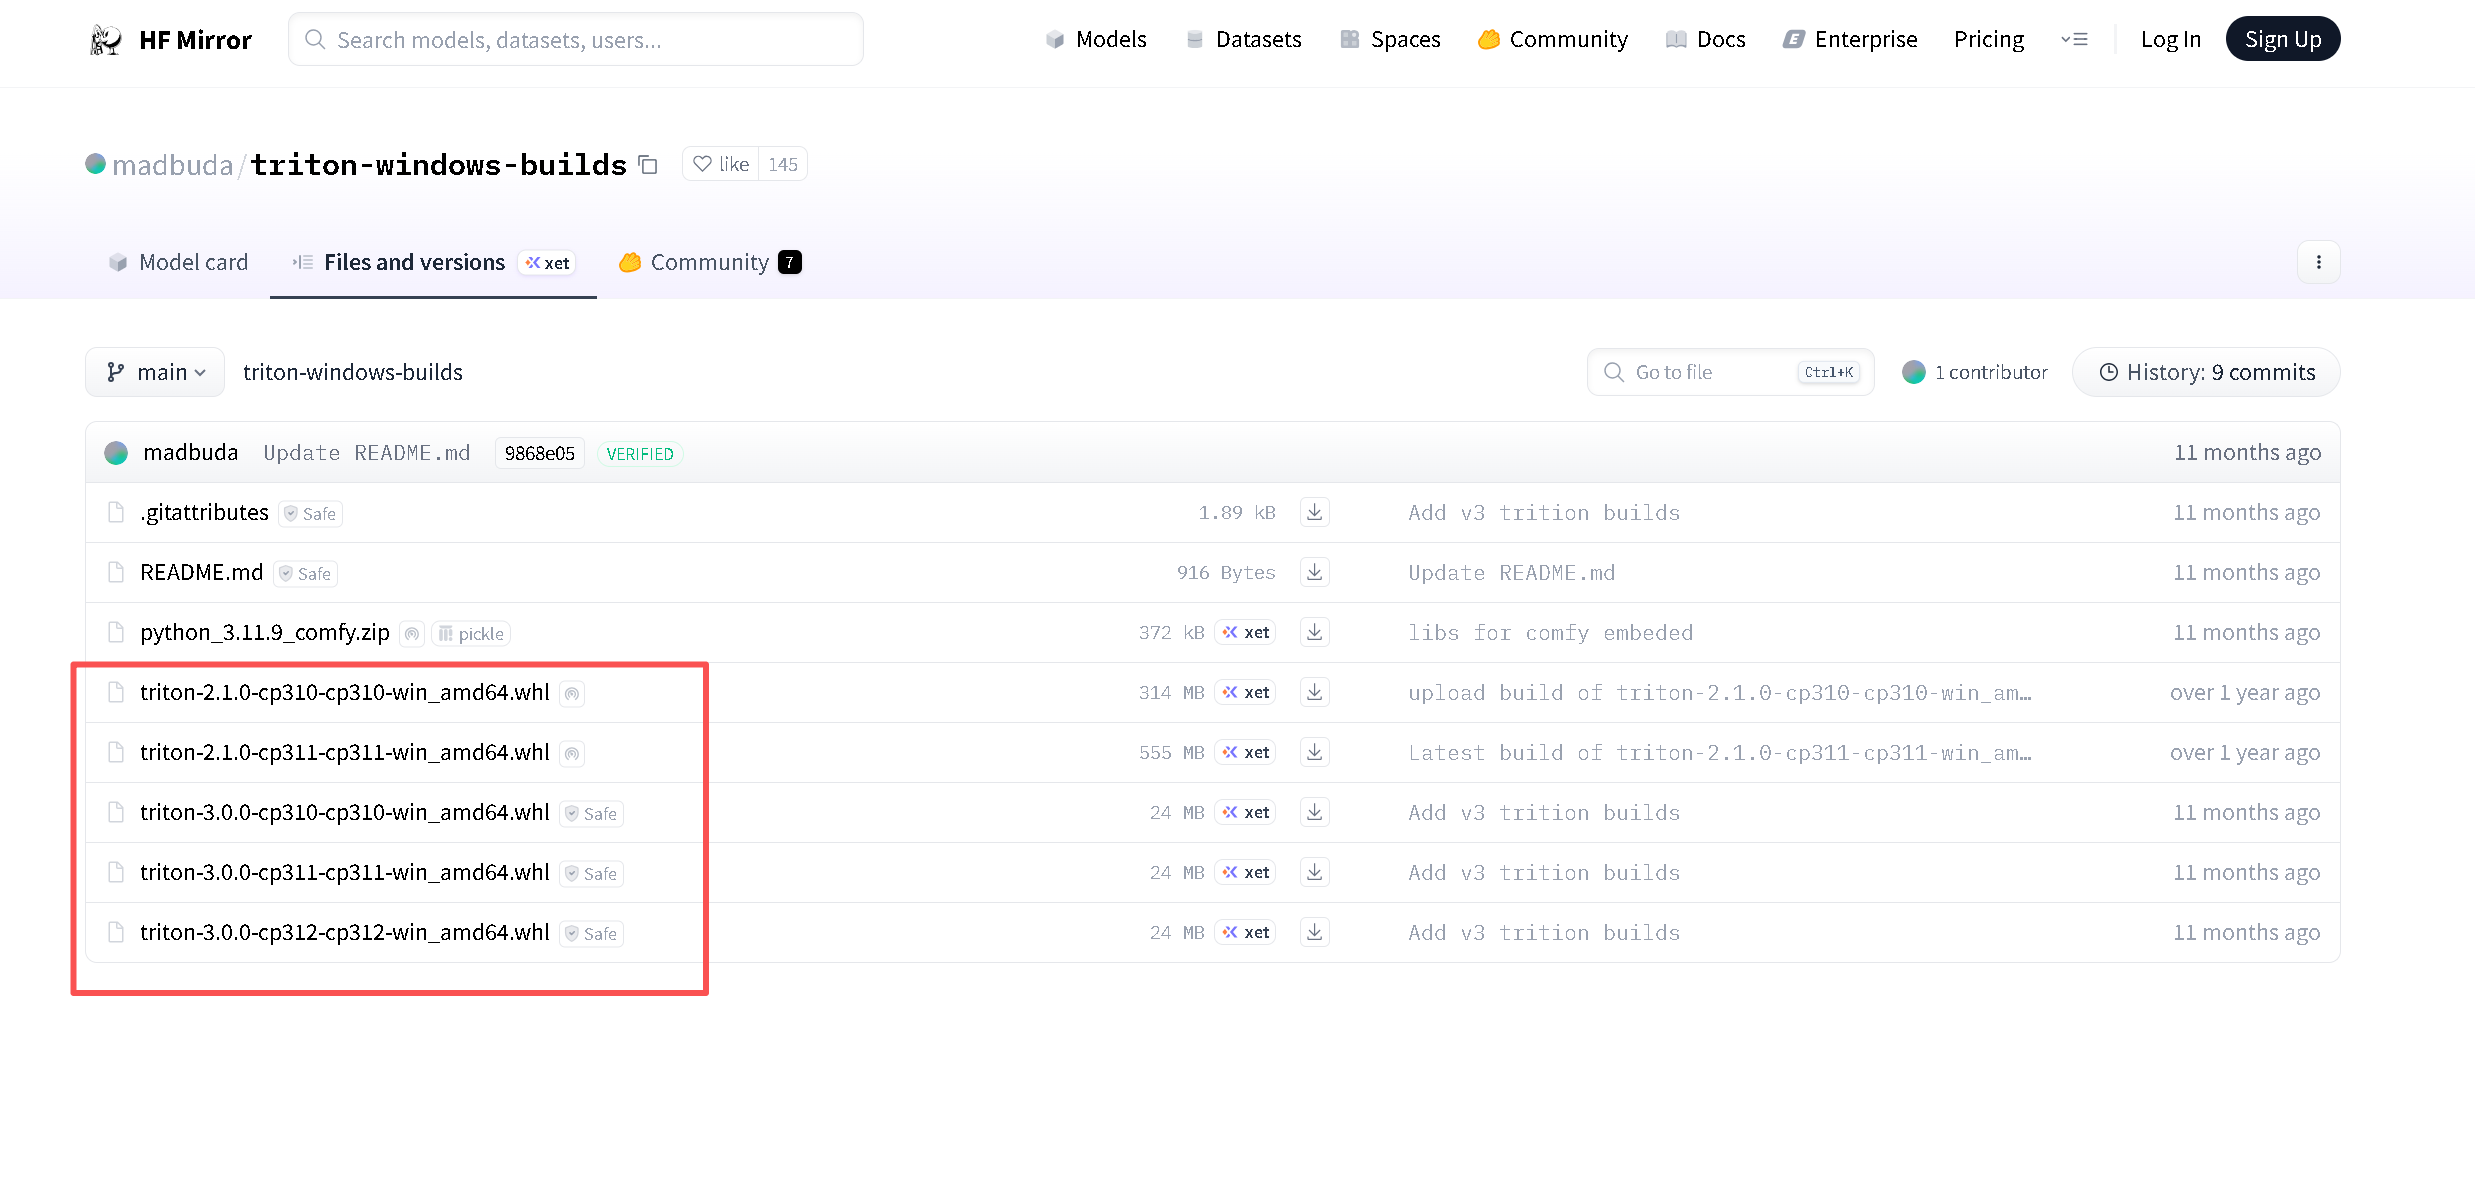Viewport: 2475px width, 1179px height.
Task: Click the pickle badge on python_3.11.9_comfy.zip
Action: (471, 633)
